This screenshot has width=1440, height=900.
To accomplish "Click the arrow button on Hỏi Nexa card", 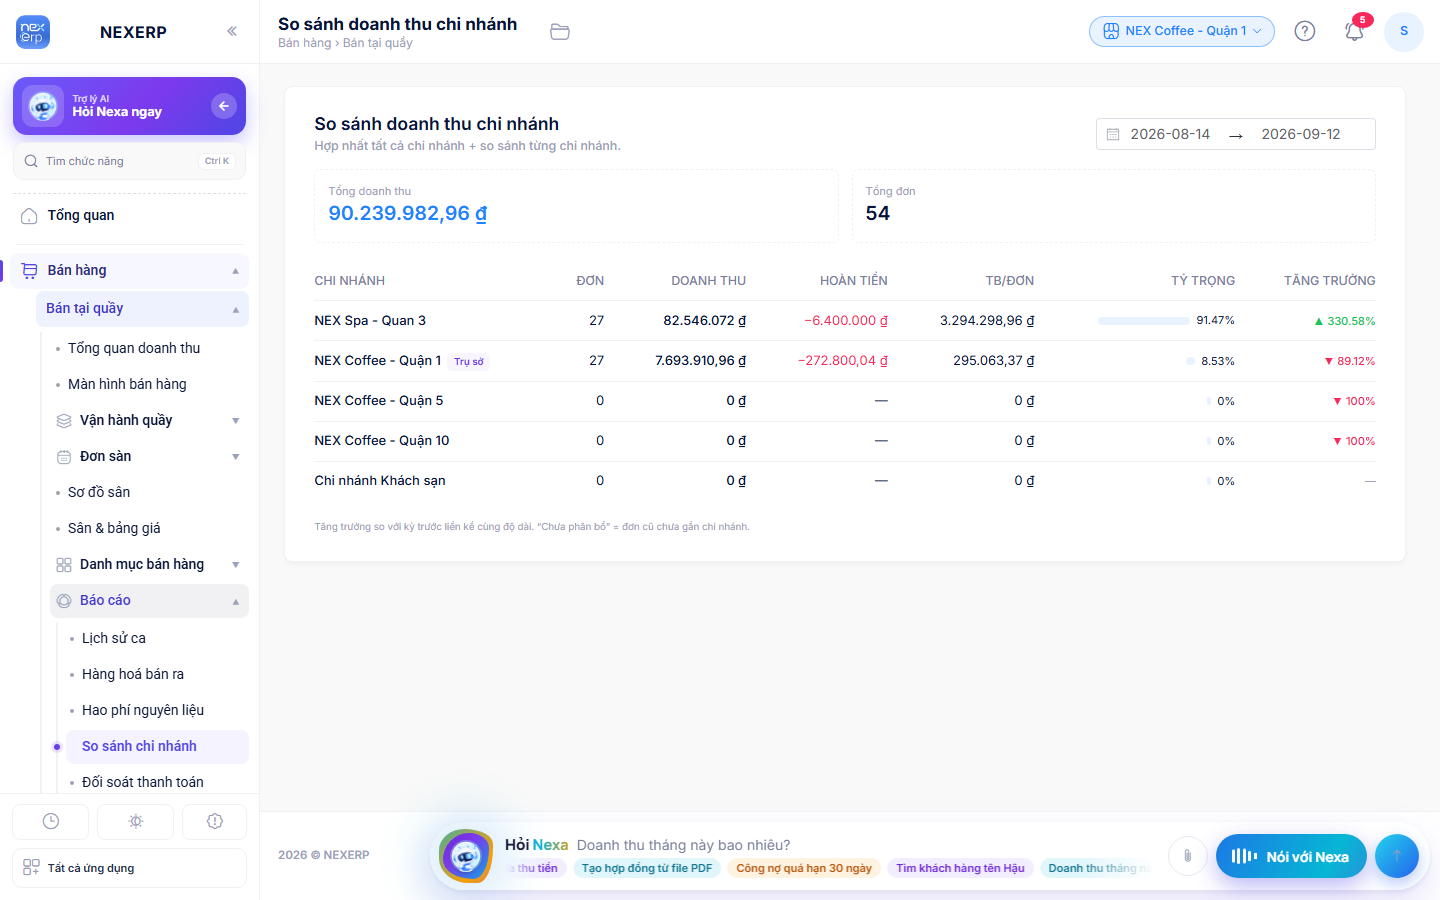I will (224, 105).
